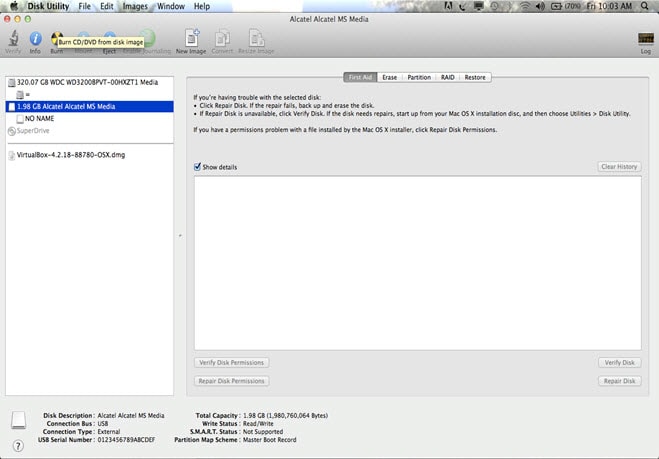Click the Repair Disk Permissions button

232,381
